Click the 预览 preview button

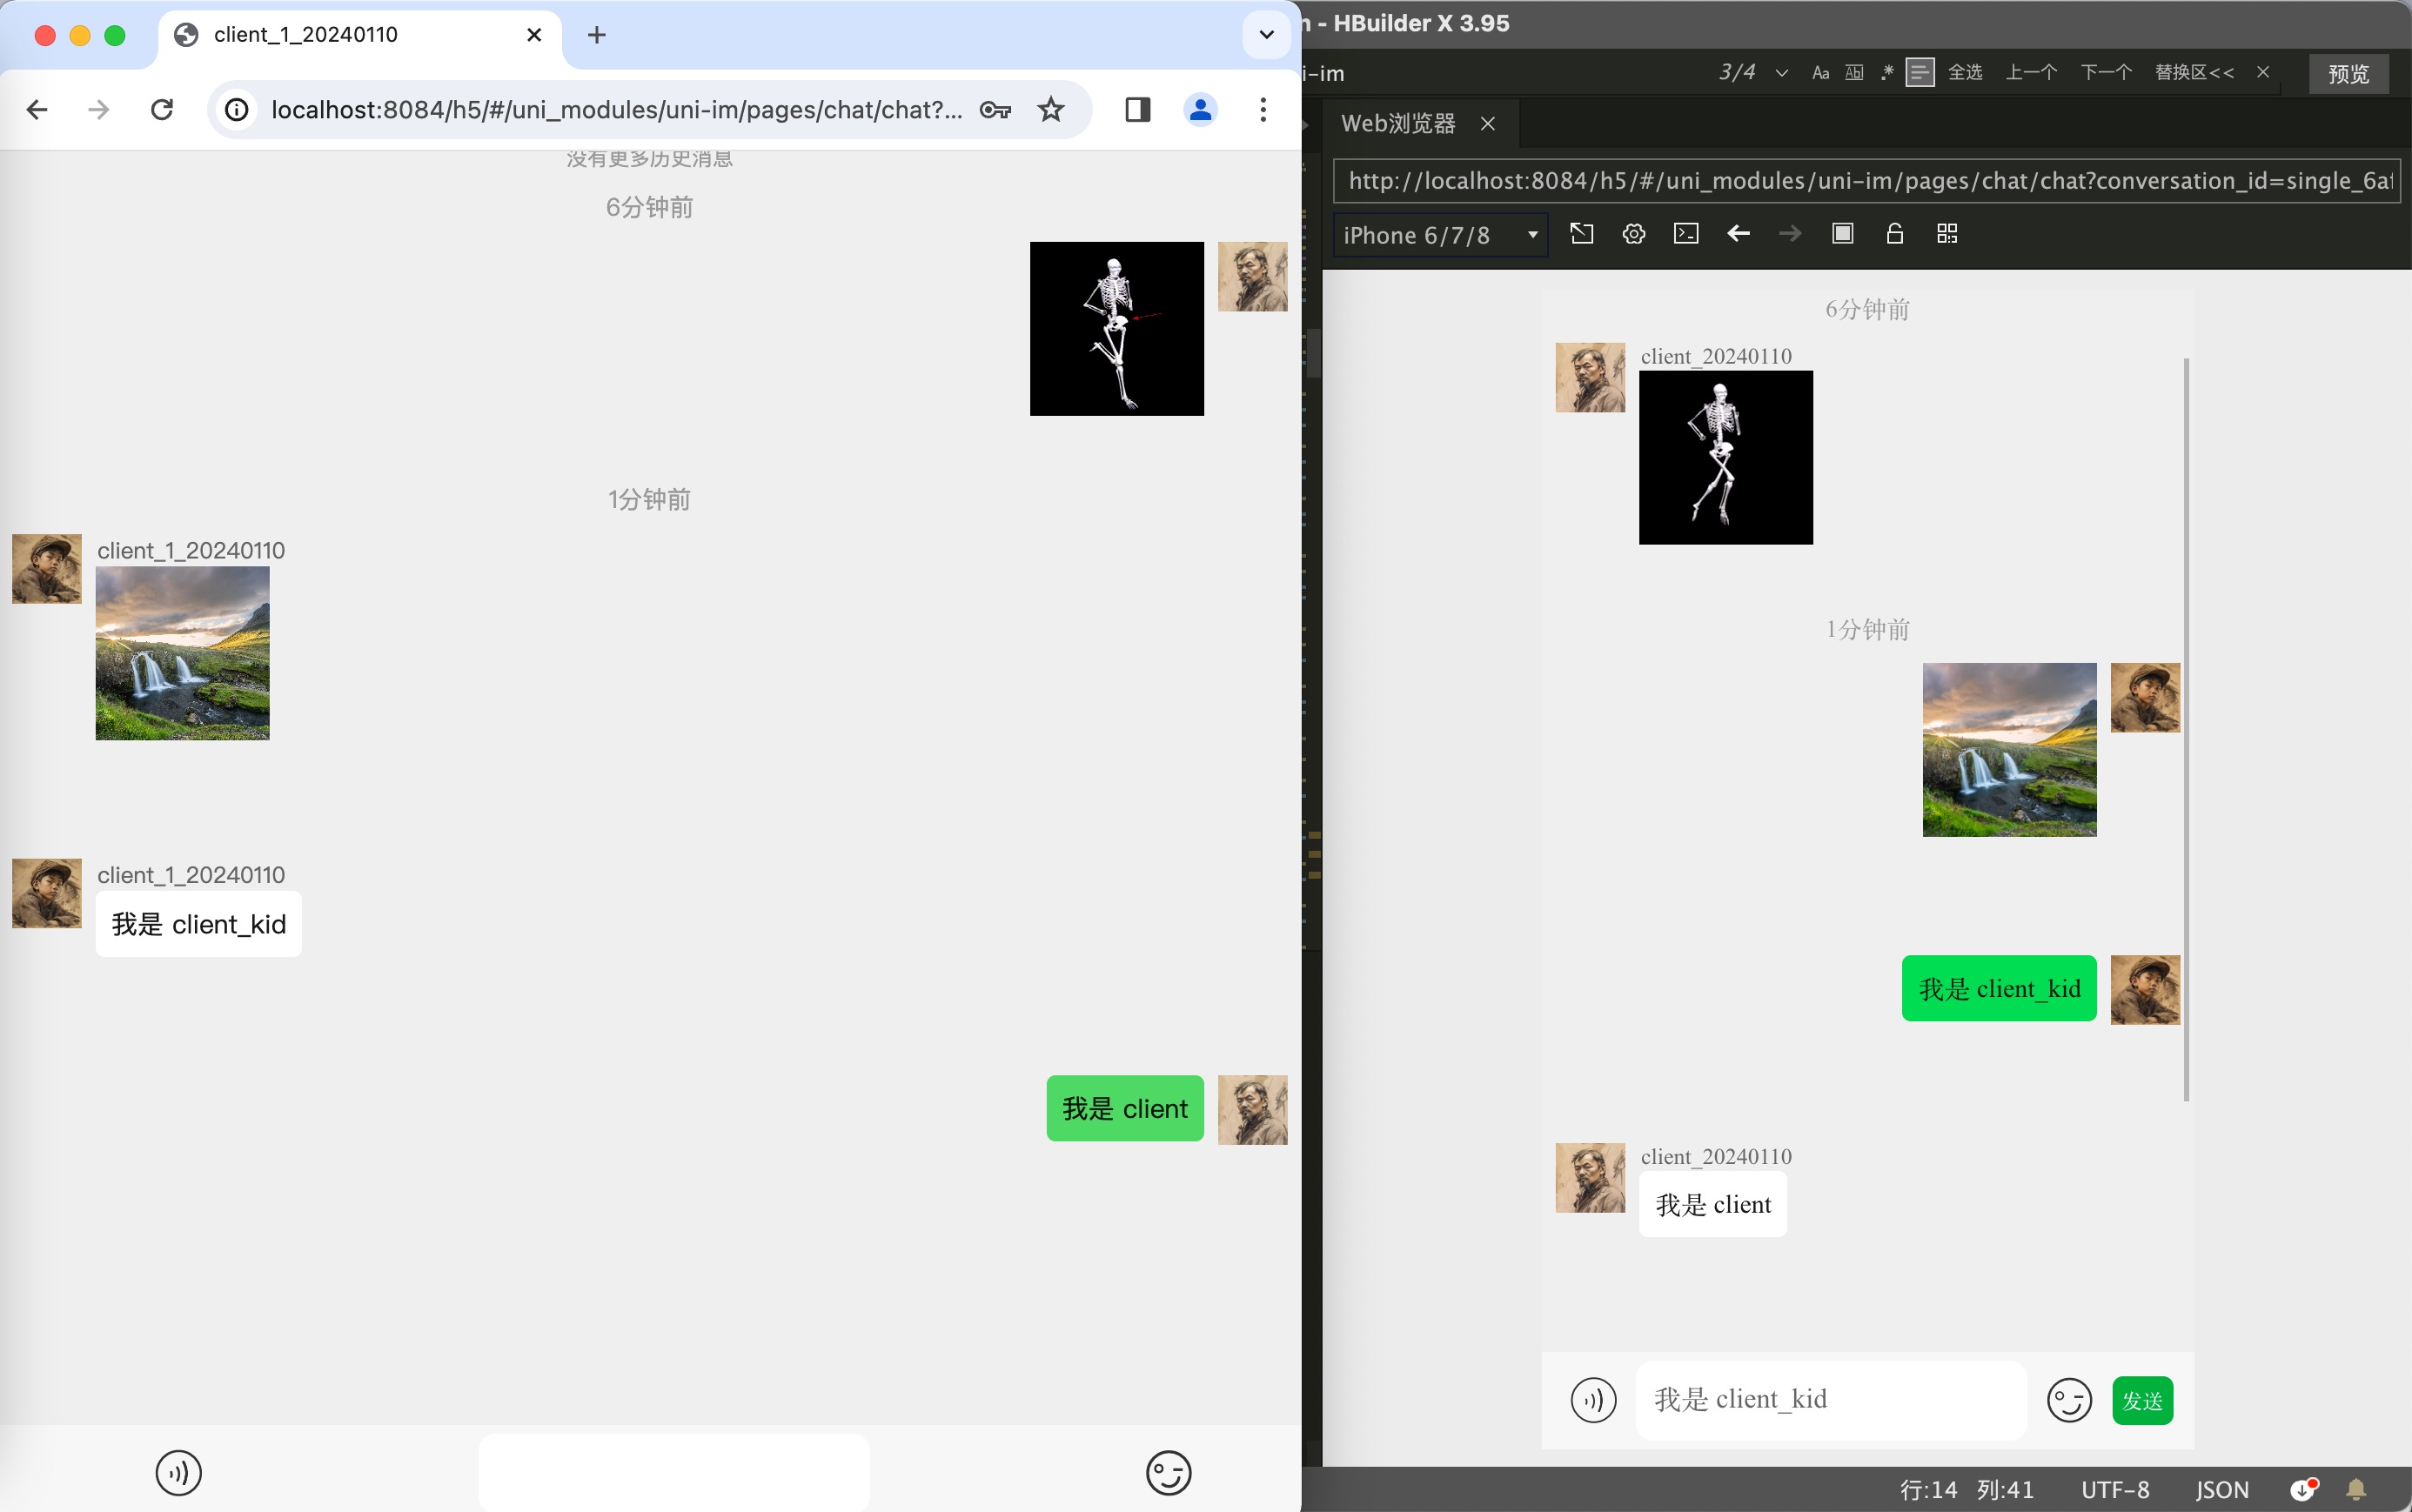(x=2348, y=74)
